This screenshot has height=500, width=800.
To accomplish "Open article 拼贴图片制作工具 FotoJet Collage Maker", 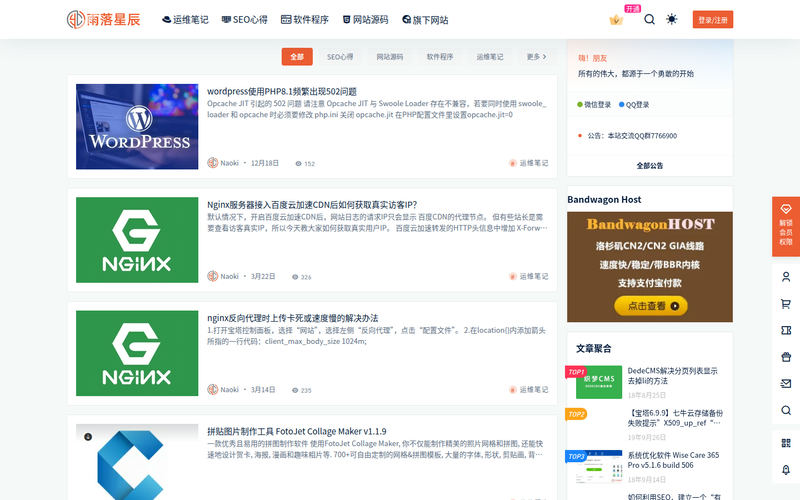I will pos(296,431).
